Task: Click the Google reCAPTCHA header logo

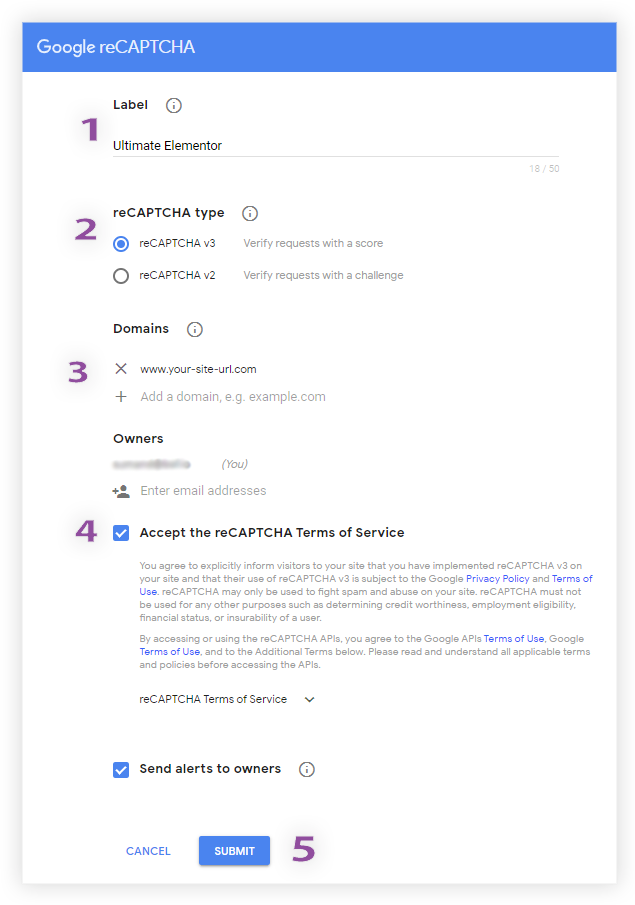Action: pyautogui.click(x=115, y=47)
